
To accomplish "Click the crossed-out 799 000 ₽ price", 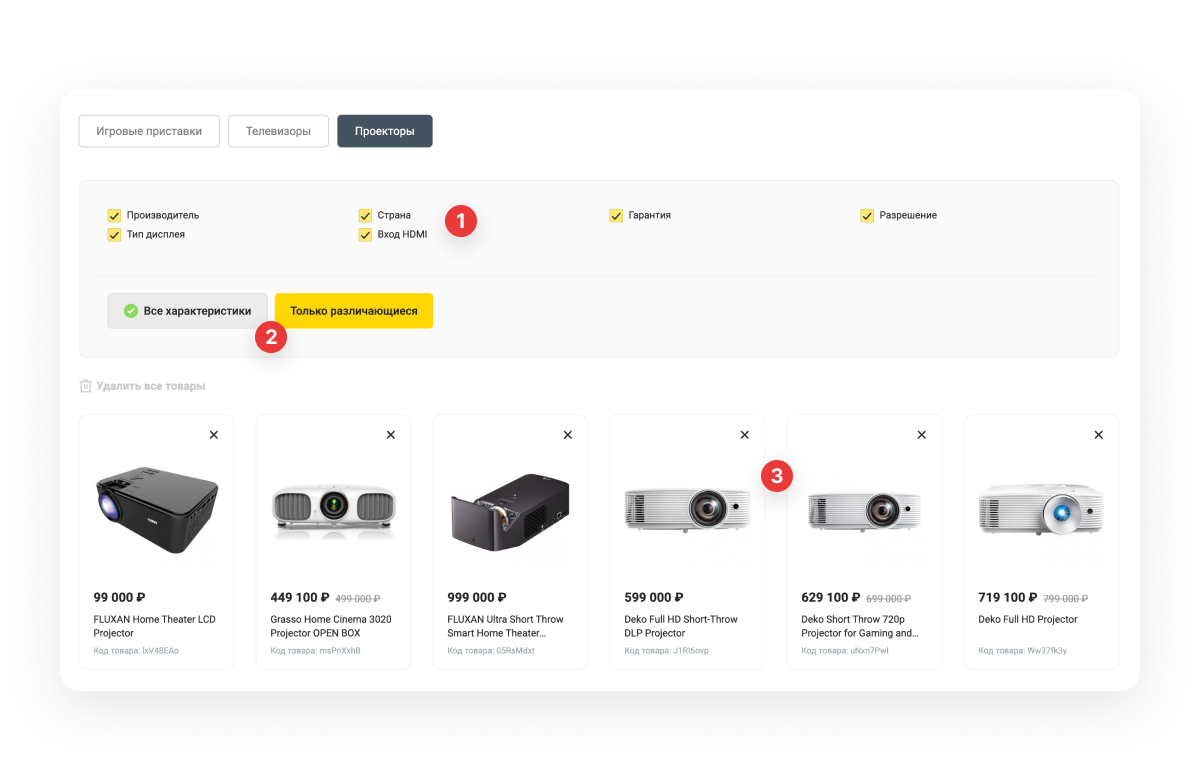I will [1066, 599].
